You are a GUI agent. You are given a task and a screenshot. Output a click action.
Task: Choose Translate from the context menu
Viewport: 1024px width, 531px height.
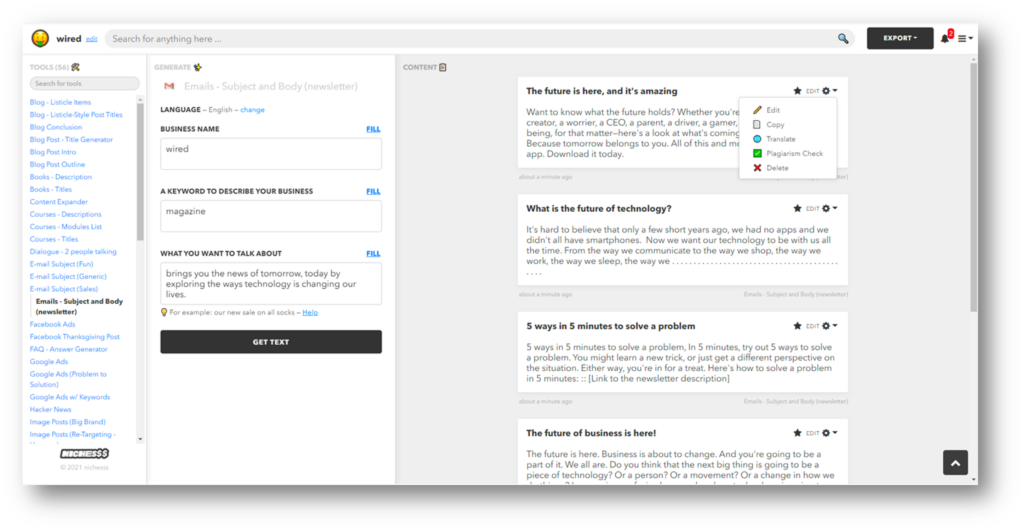[780, 139]
